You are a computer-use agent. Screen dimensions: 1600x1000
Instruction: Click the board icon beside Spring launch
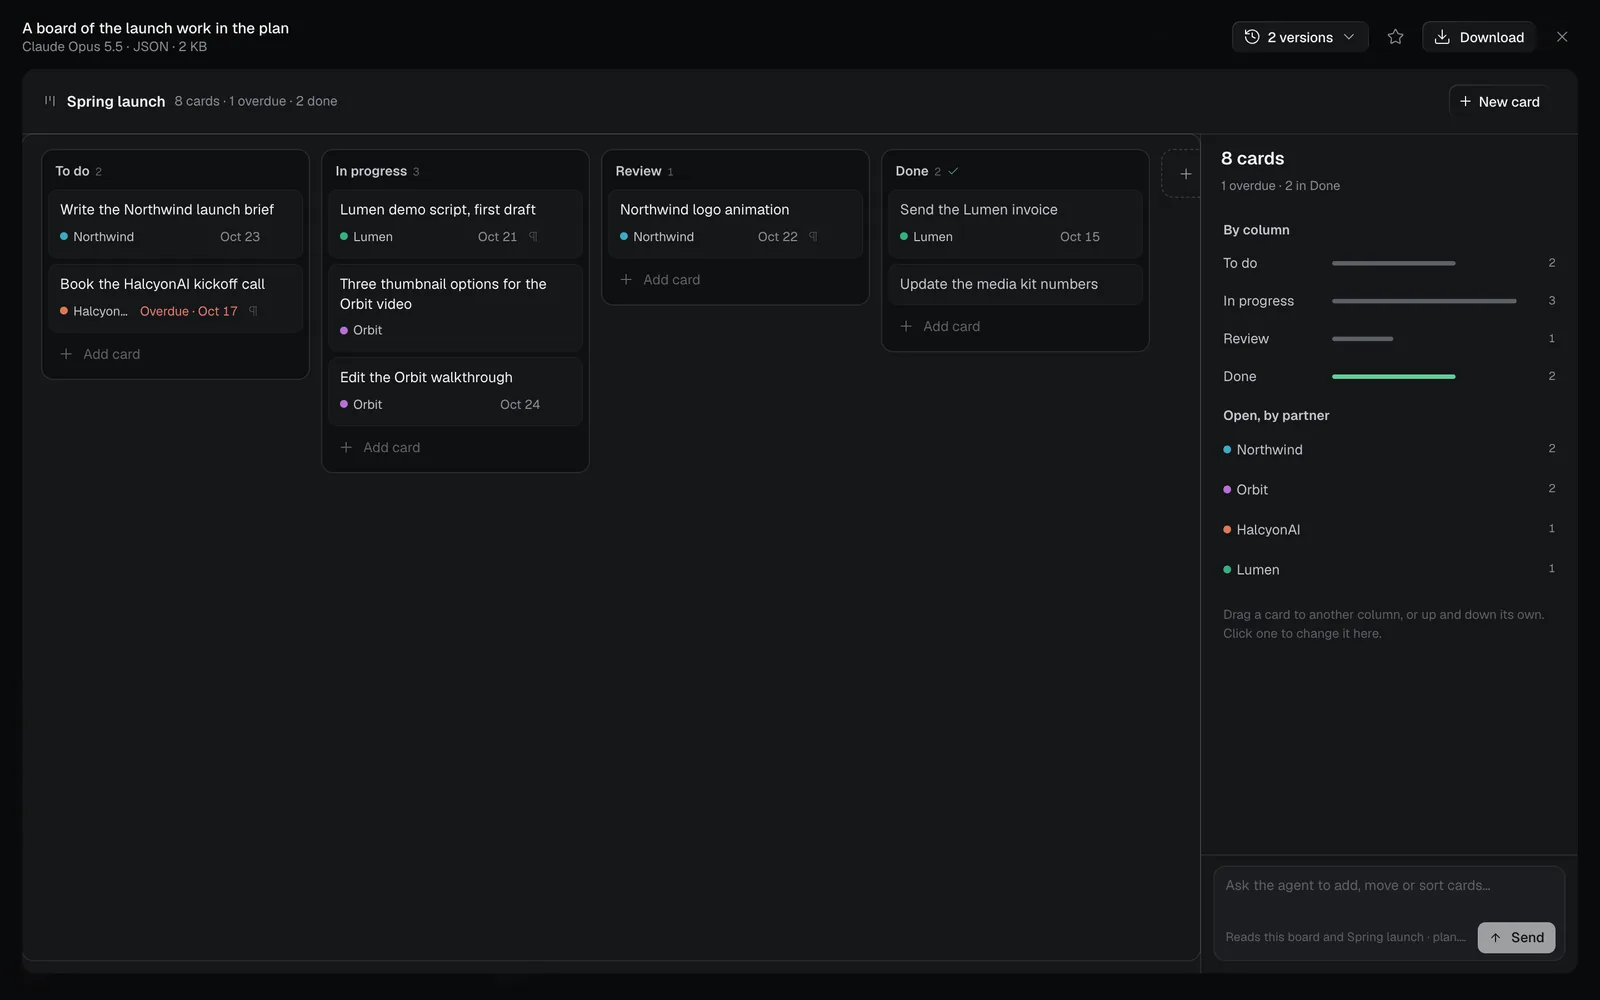[50, 101]
